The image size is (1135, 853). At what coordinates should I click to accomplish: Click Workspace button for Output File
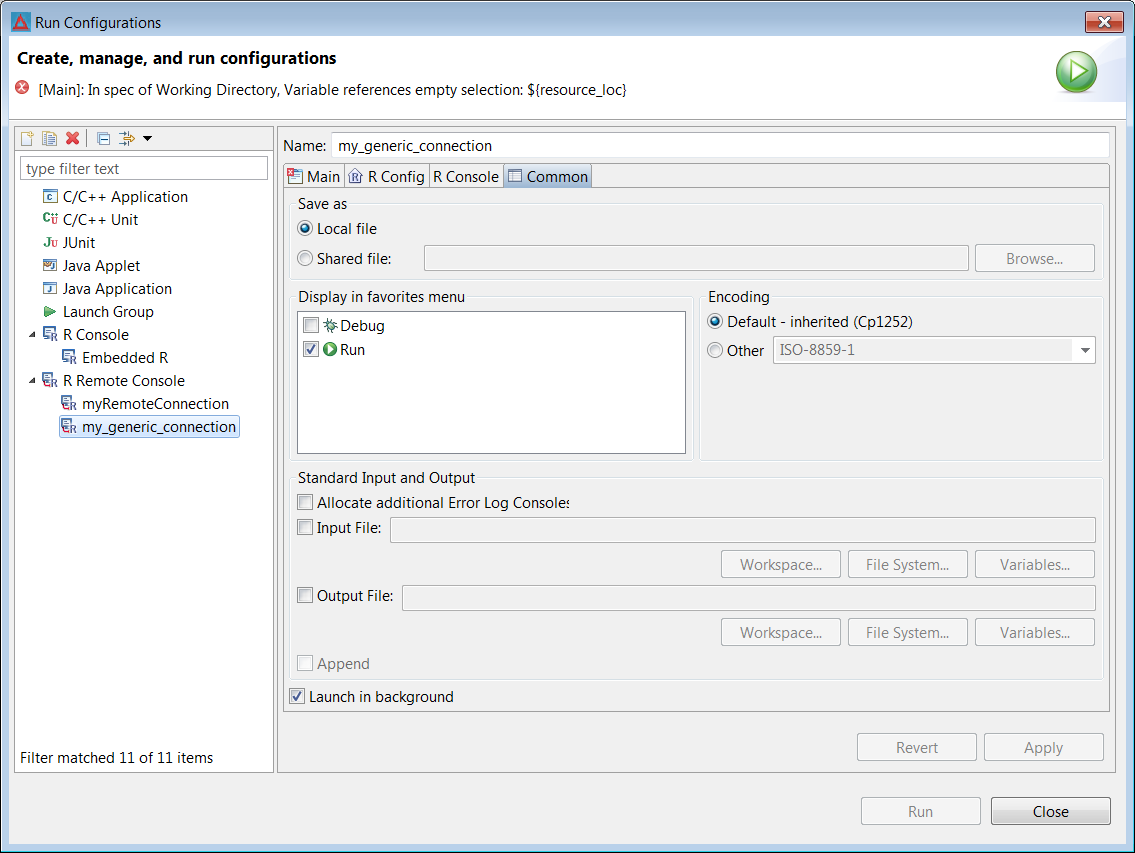click(x=780, y=633)
